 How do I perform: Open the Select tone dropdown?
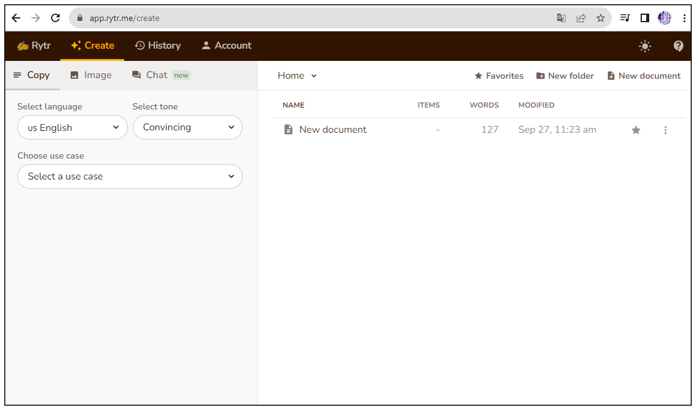187,128
